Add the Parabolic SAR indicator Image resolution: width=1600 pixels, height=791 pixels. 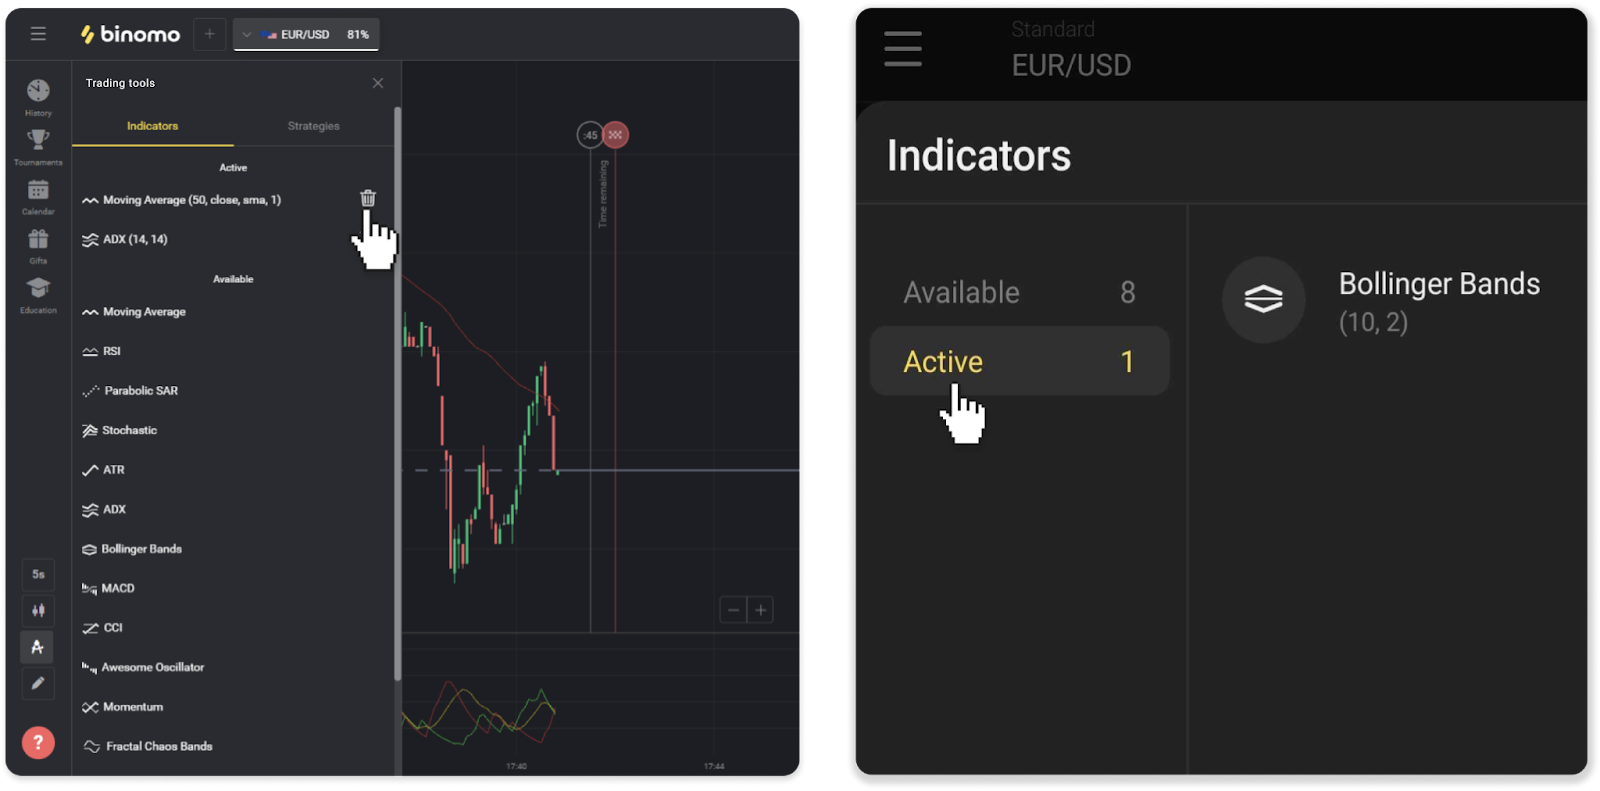click(141, 391)
